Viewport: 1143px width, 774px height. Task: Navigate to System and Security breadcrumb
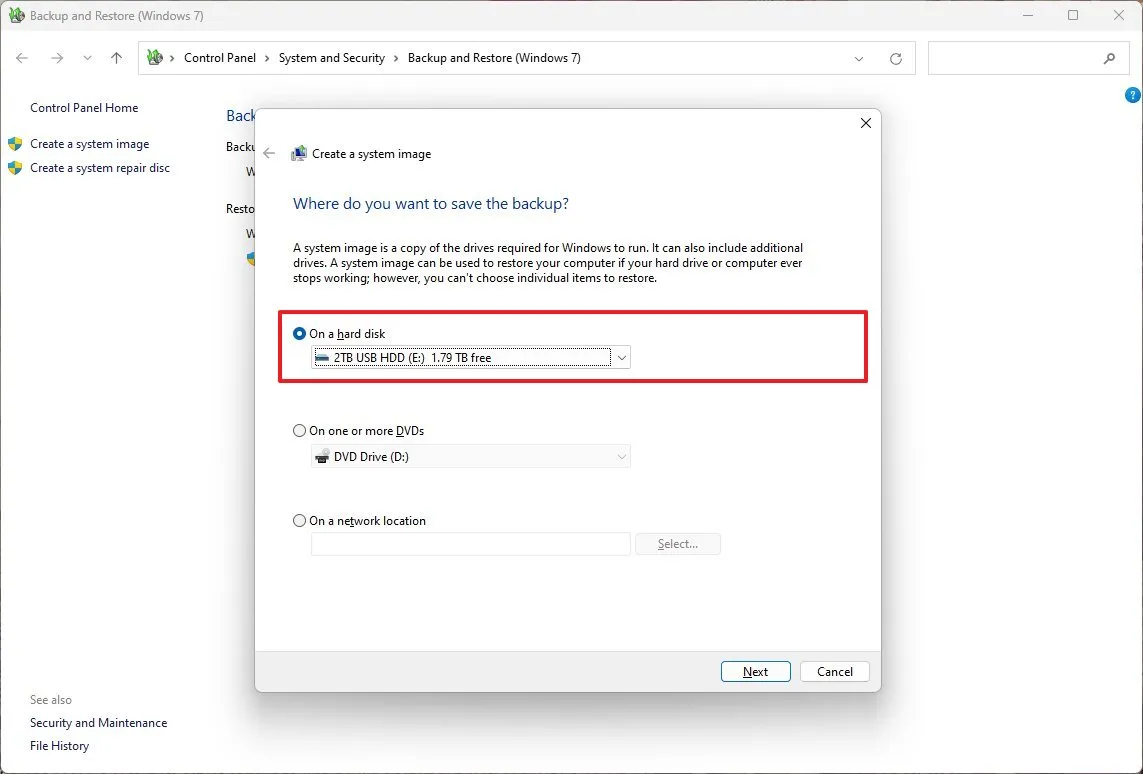[x=332, y=58]
